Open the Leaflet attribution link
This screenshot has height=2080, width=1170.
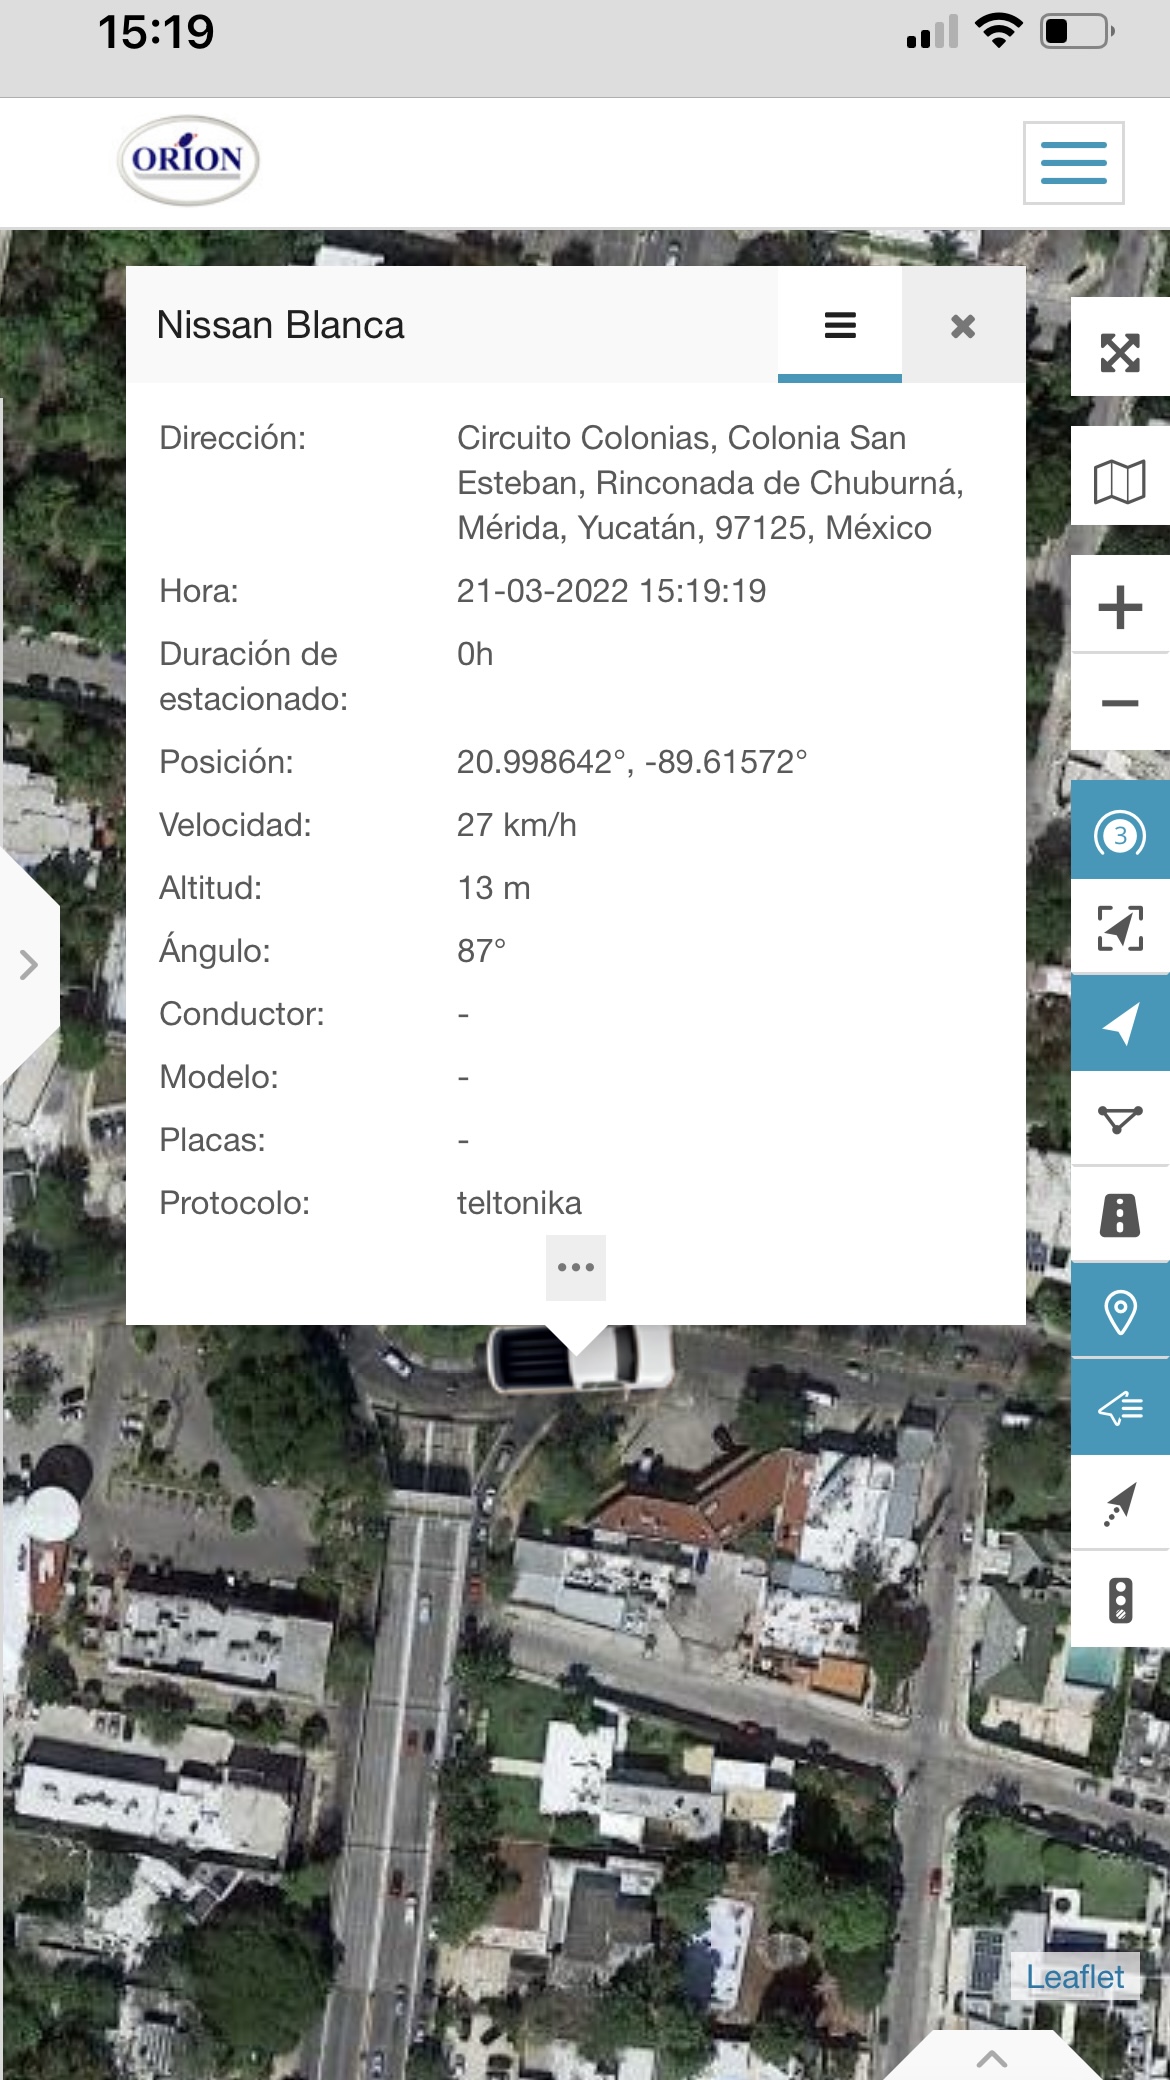pyautogui.click(x=1075, y=1977)
